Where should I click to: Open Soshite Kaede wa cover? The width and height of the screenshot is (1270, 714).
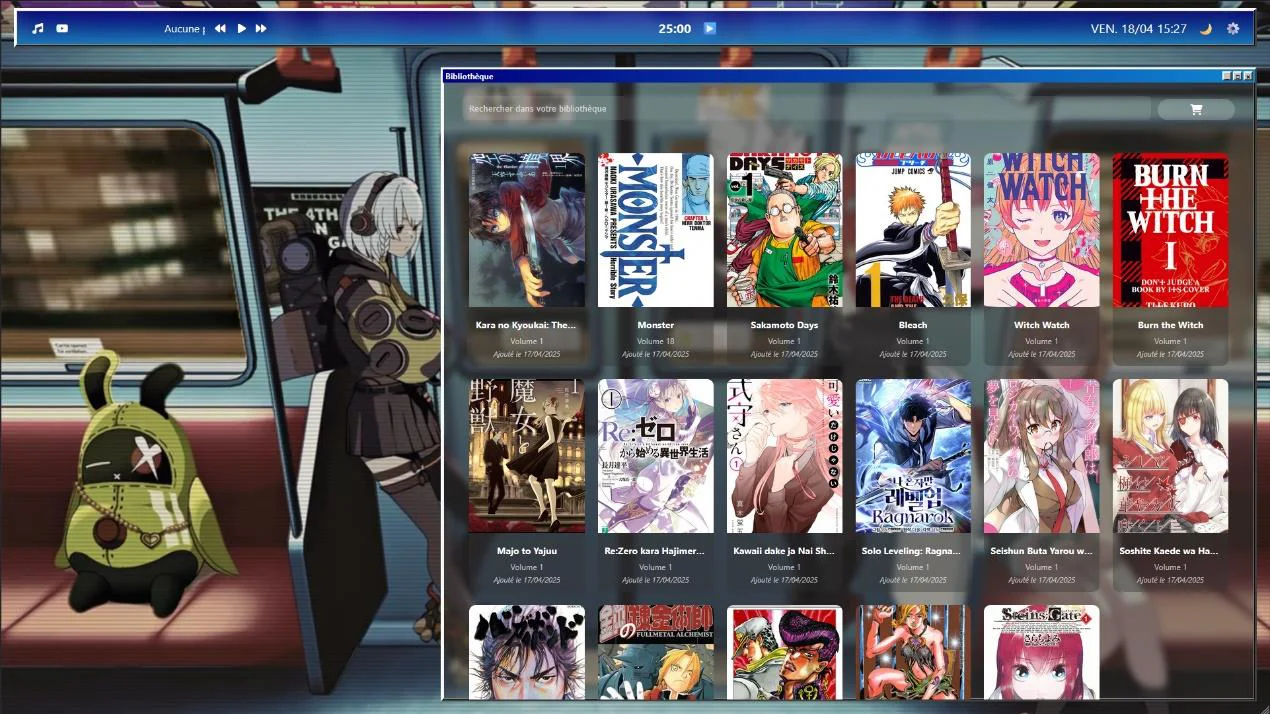1170,456
